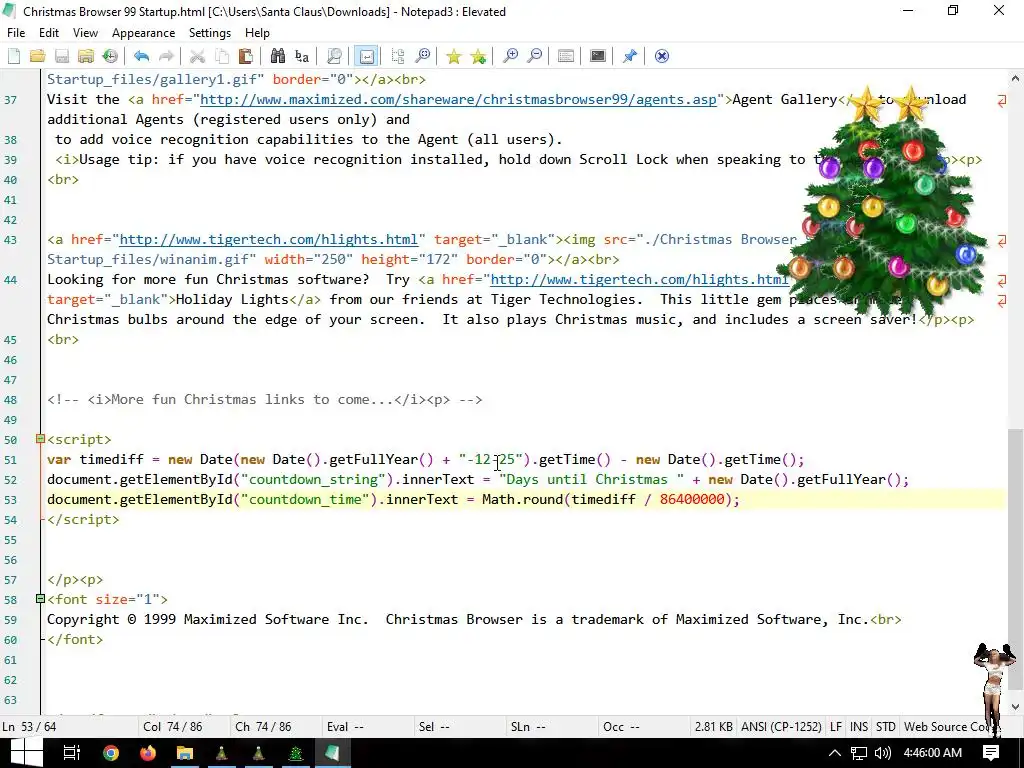The height and width of the screenshot is (768, 1024).
Task: Toggle indentation guides toolbar icon
Action: 398,56
